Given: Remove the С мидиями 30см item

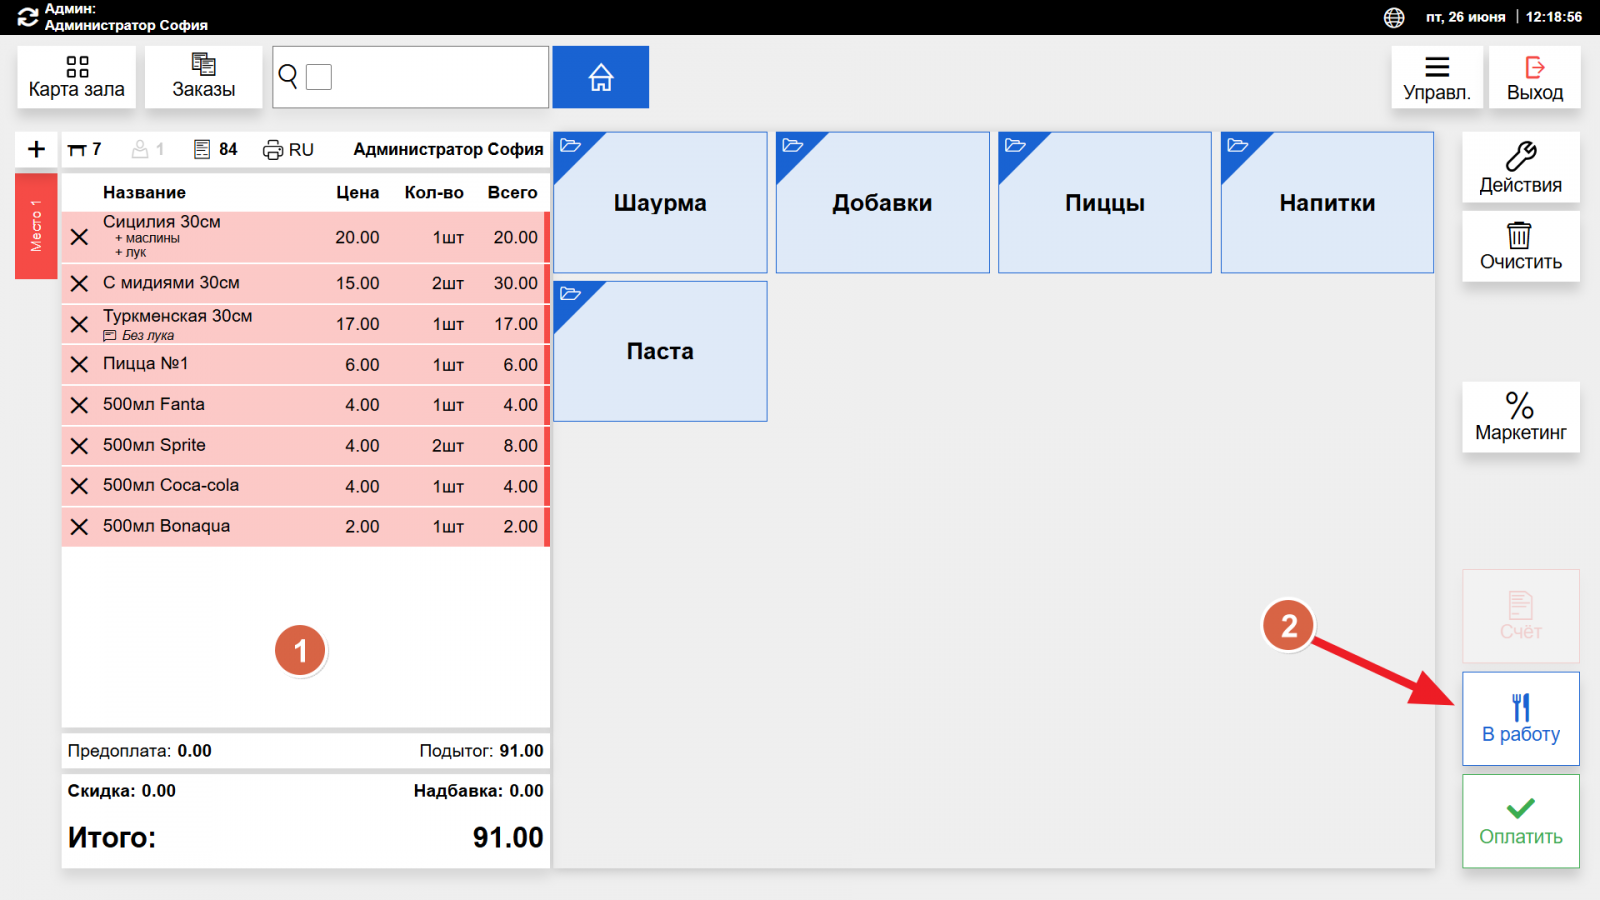Looking at the screenshot, I should (x=80, y=284).
